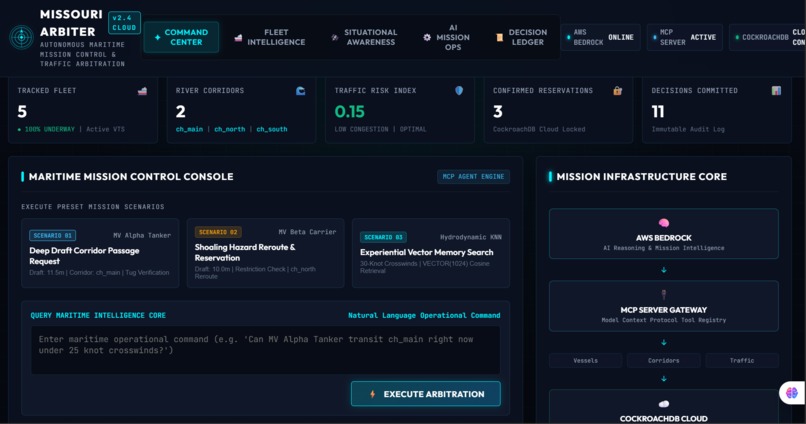The width and height of the screenshot is (806, 424).
Task: Click 'CockroachDB Cloud Locked' text
Action: click(x=539, y=129)
